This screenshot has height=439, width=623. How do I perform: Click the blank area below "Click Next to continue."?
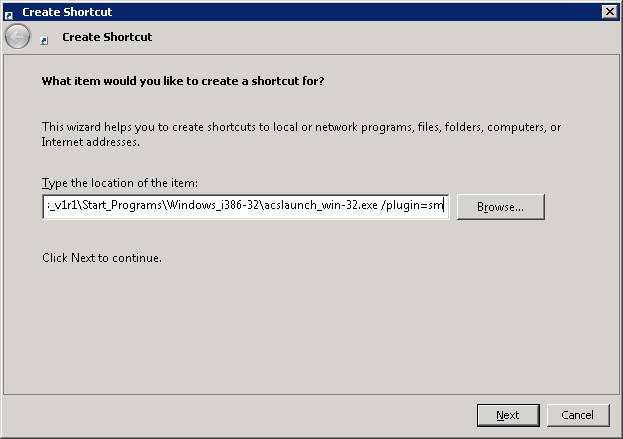coord(300,330)
